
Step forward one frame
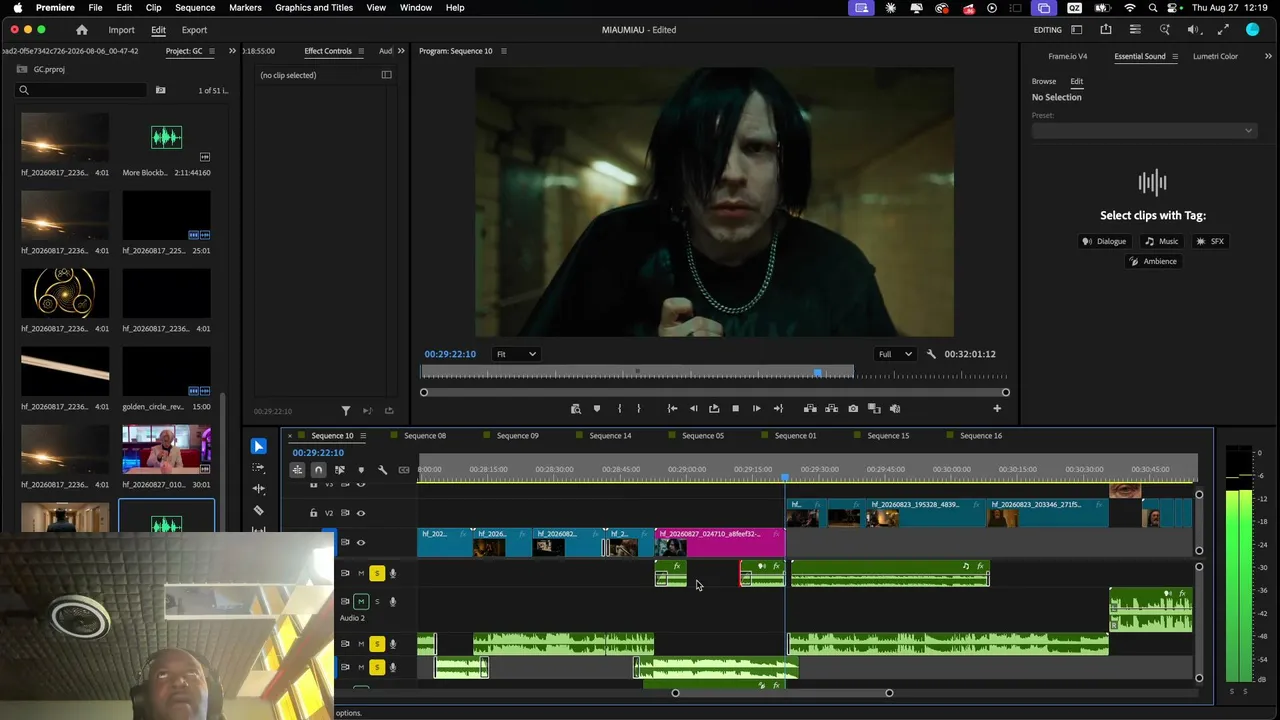756,408
